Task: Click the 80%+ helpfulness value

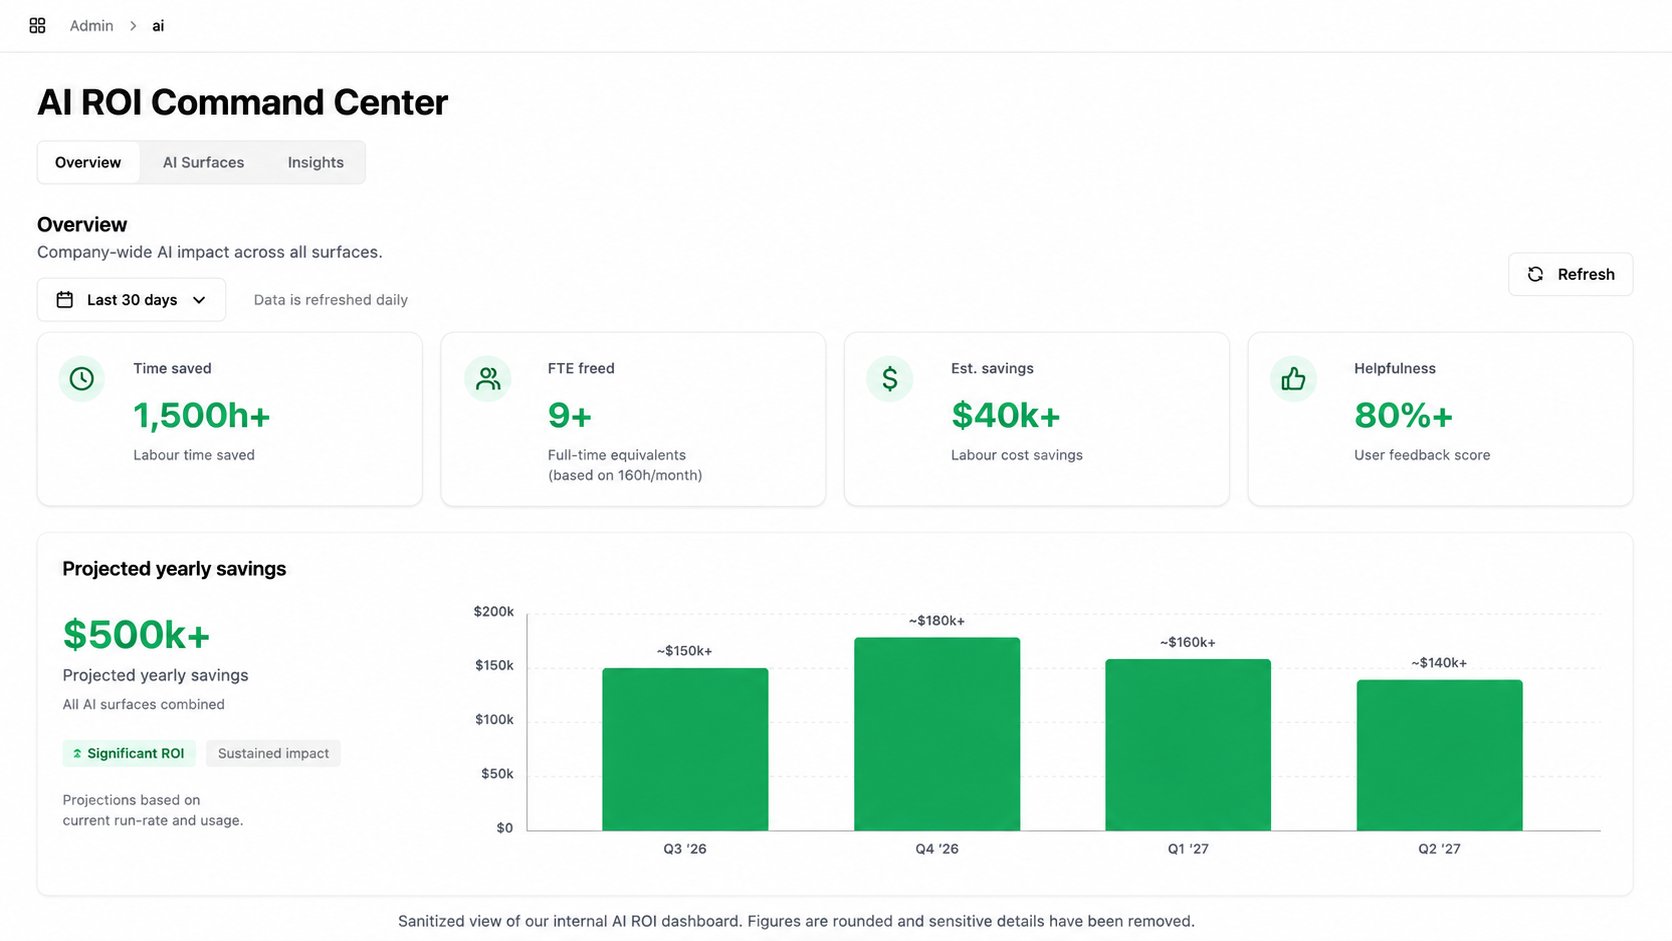Action: (x=1403, y=415)
